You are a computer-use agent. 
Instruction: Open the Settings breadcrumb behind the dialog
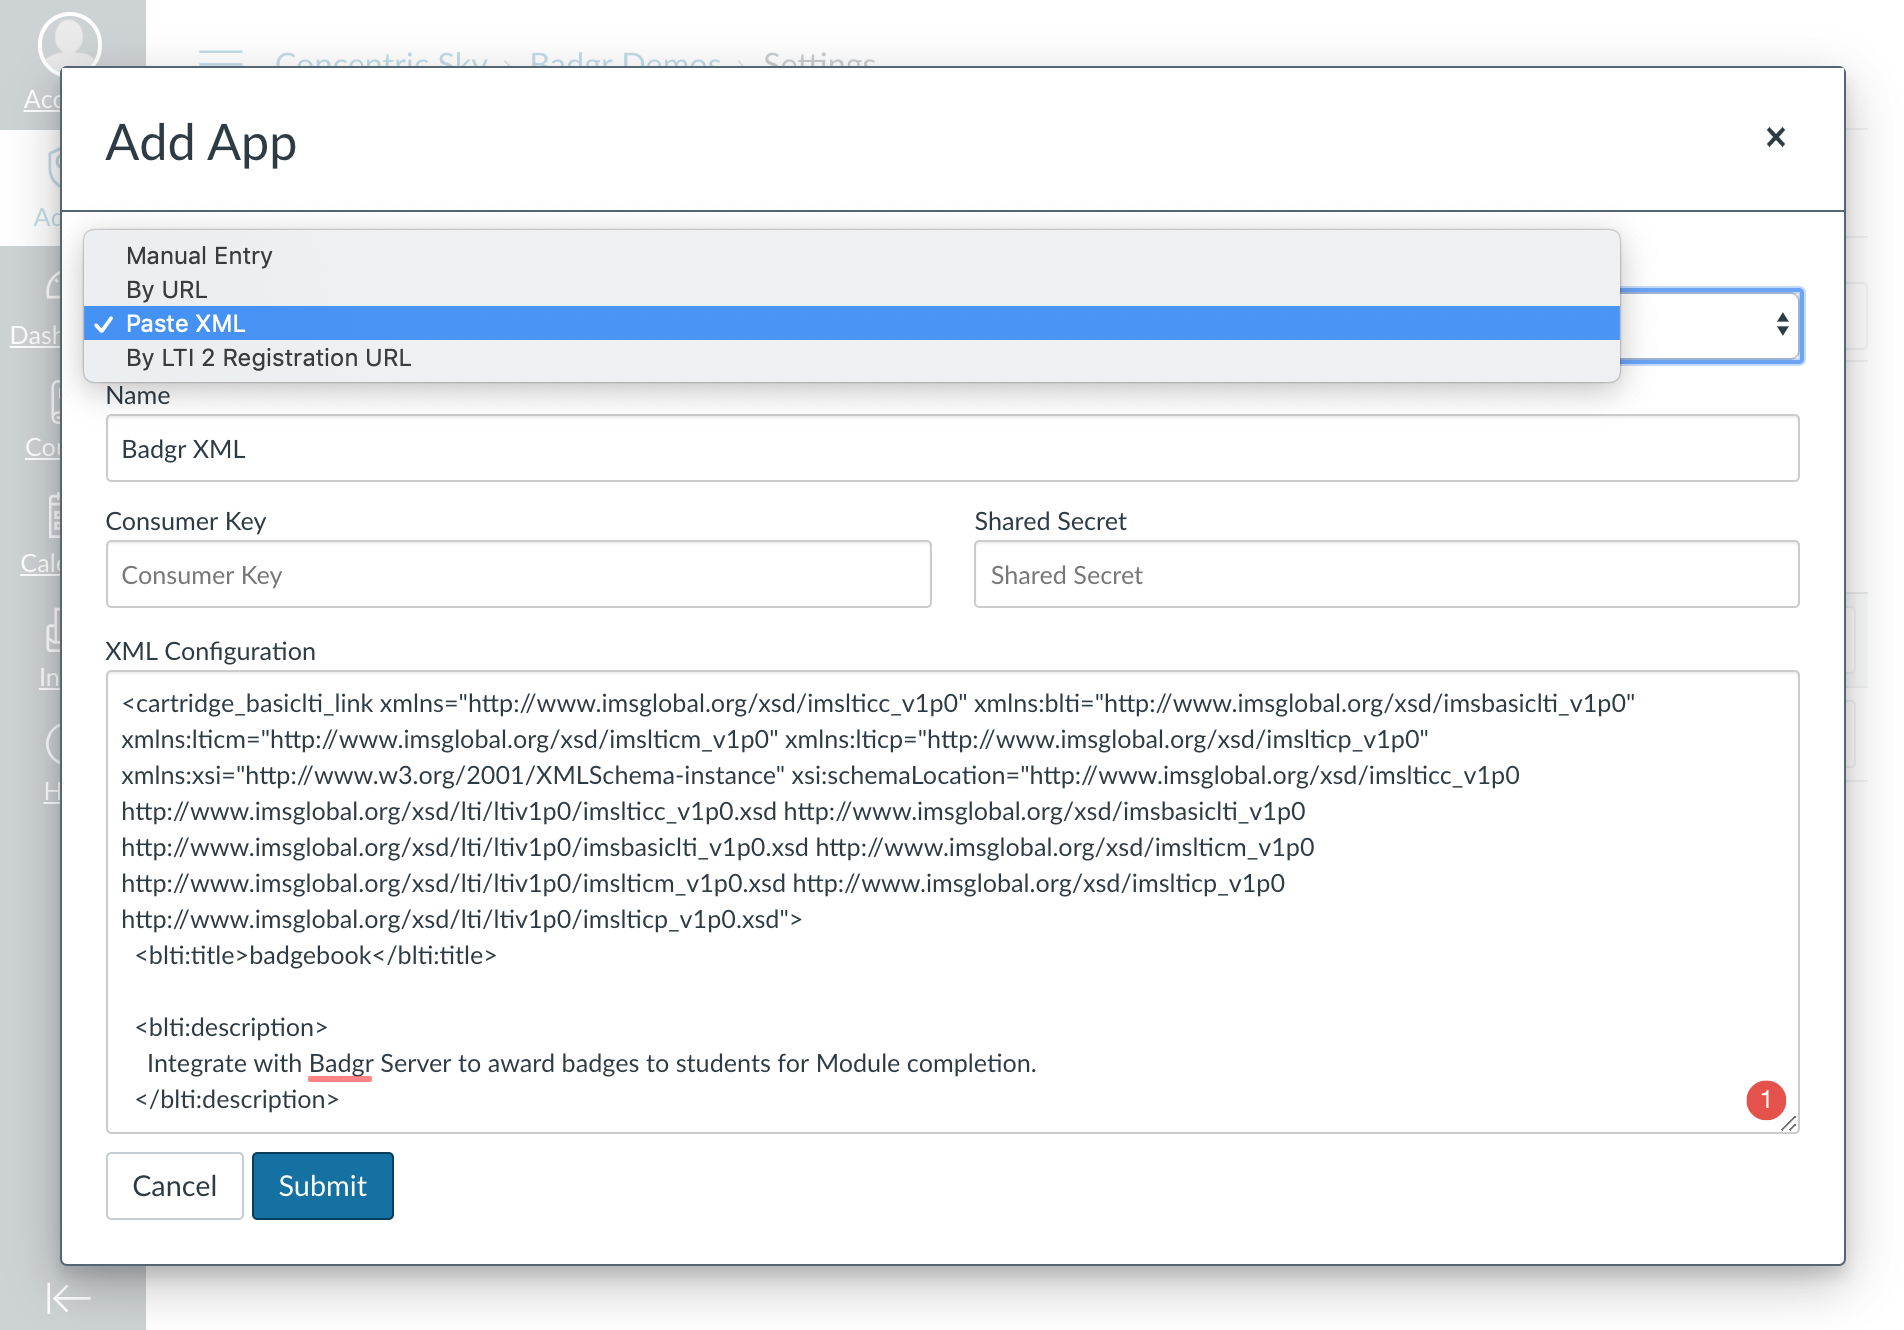pyautogui.click(x=819, y=60)
